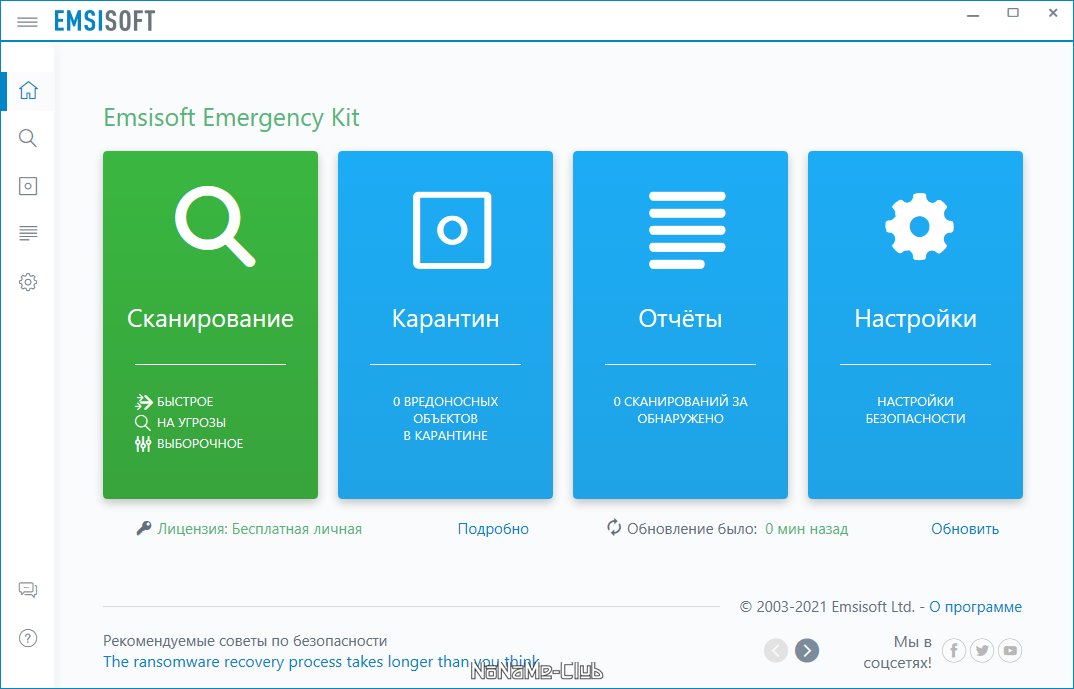Open Reports via sidebar lines icon
Image resolution: width=1074 pixels, height=689 pixels.
point(28,234)
